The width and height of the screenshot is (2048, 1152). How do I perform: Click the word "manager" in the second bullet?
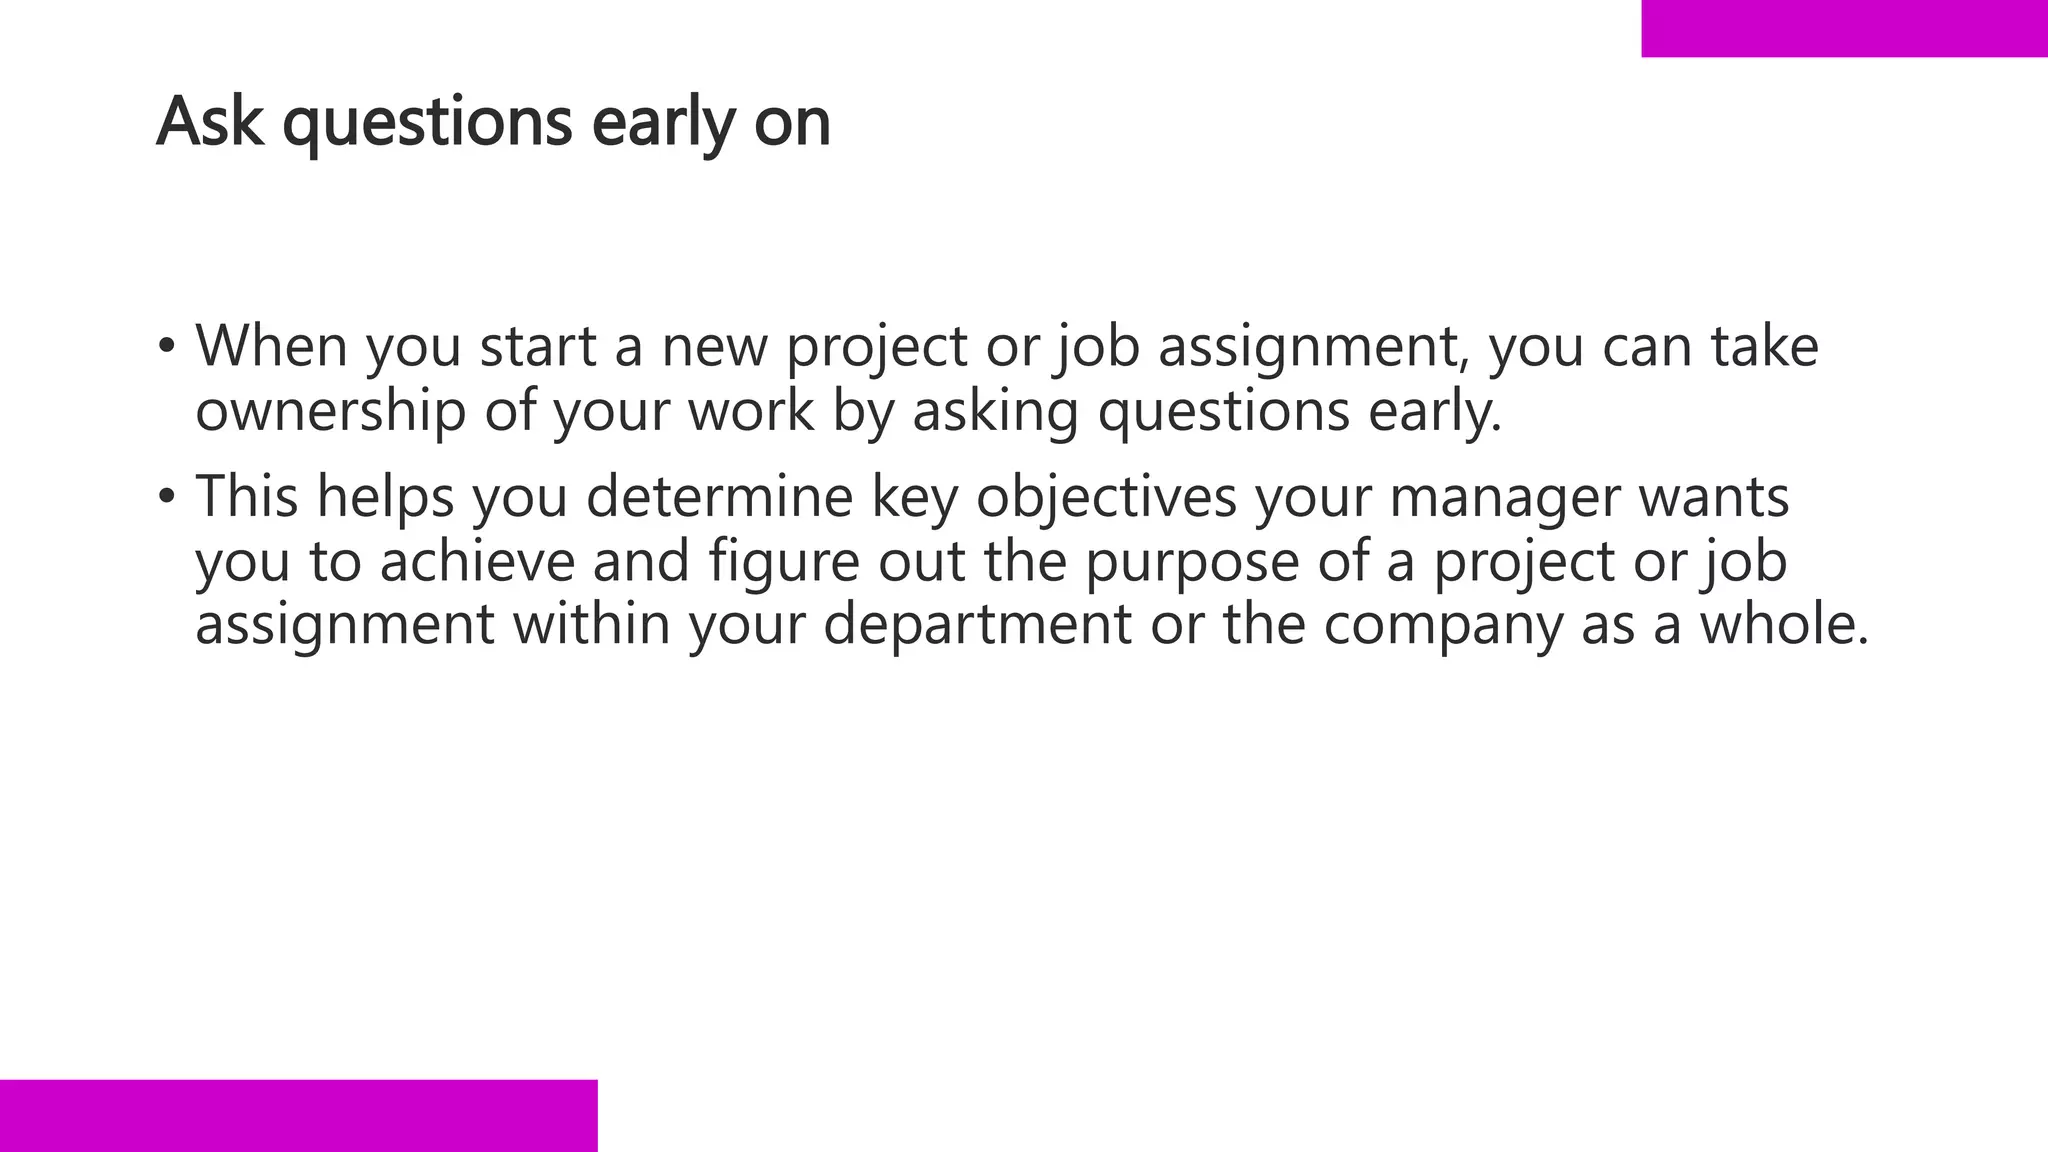pyautogui.click(x=1505, y=497)
